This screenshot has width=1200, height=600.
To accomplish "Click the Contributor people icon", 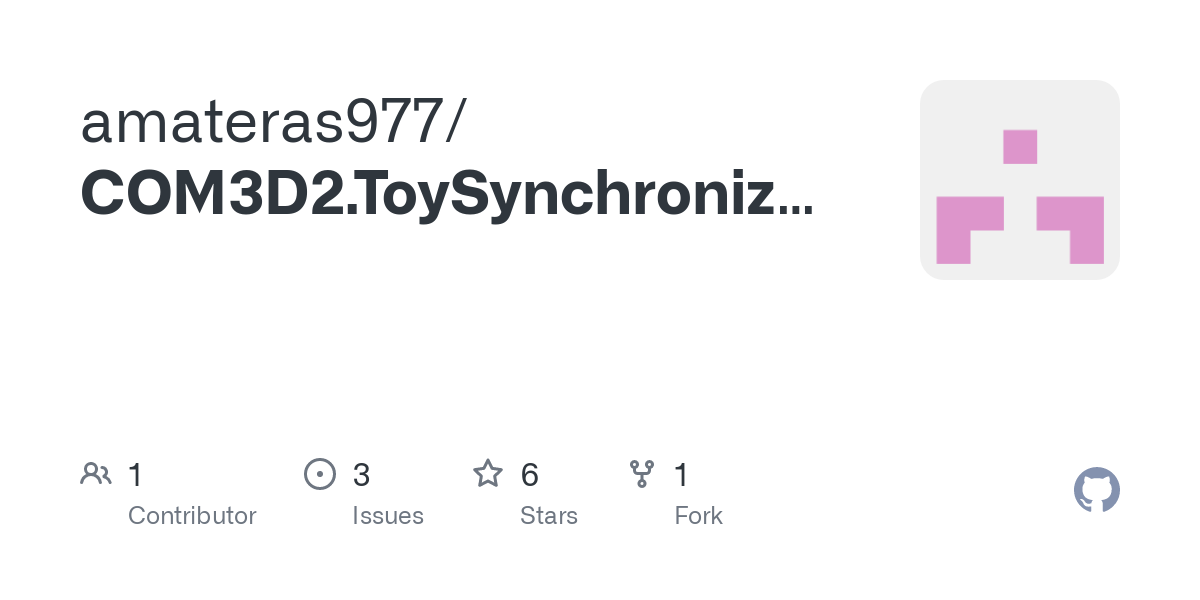I will (96, 474).
